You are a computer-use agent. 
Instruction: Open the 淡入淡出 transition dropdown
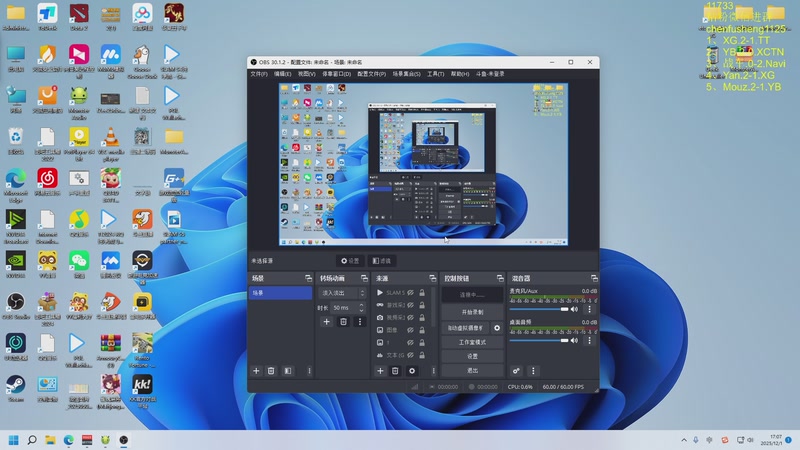[342, 293]
